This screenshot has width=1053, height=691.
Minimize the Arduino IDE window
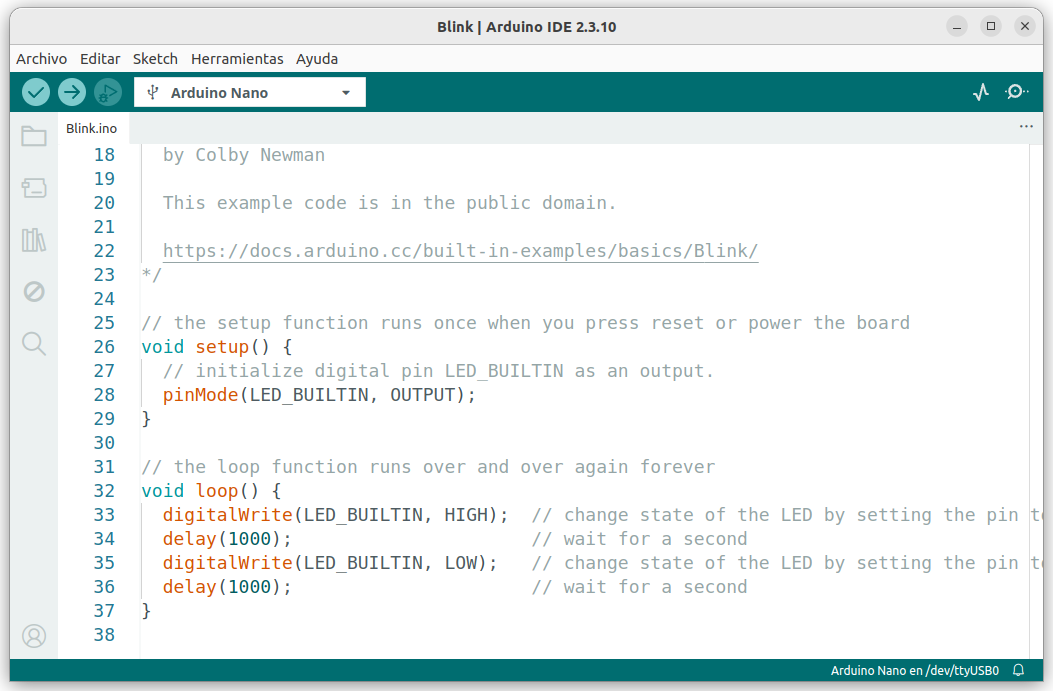pos(957,27)
